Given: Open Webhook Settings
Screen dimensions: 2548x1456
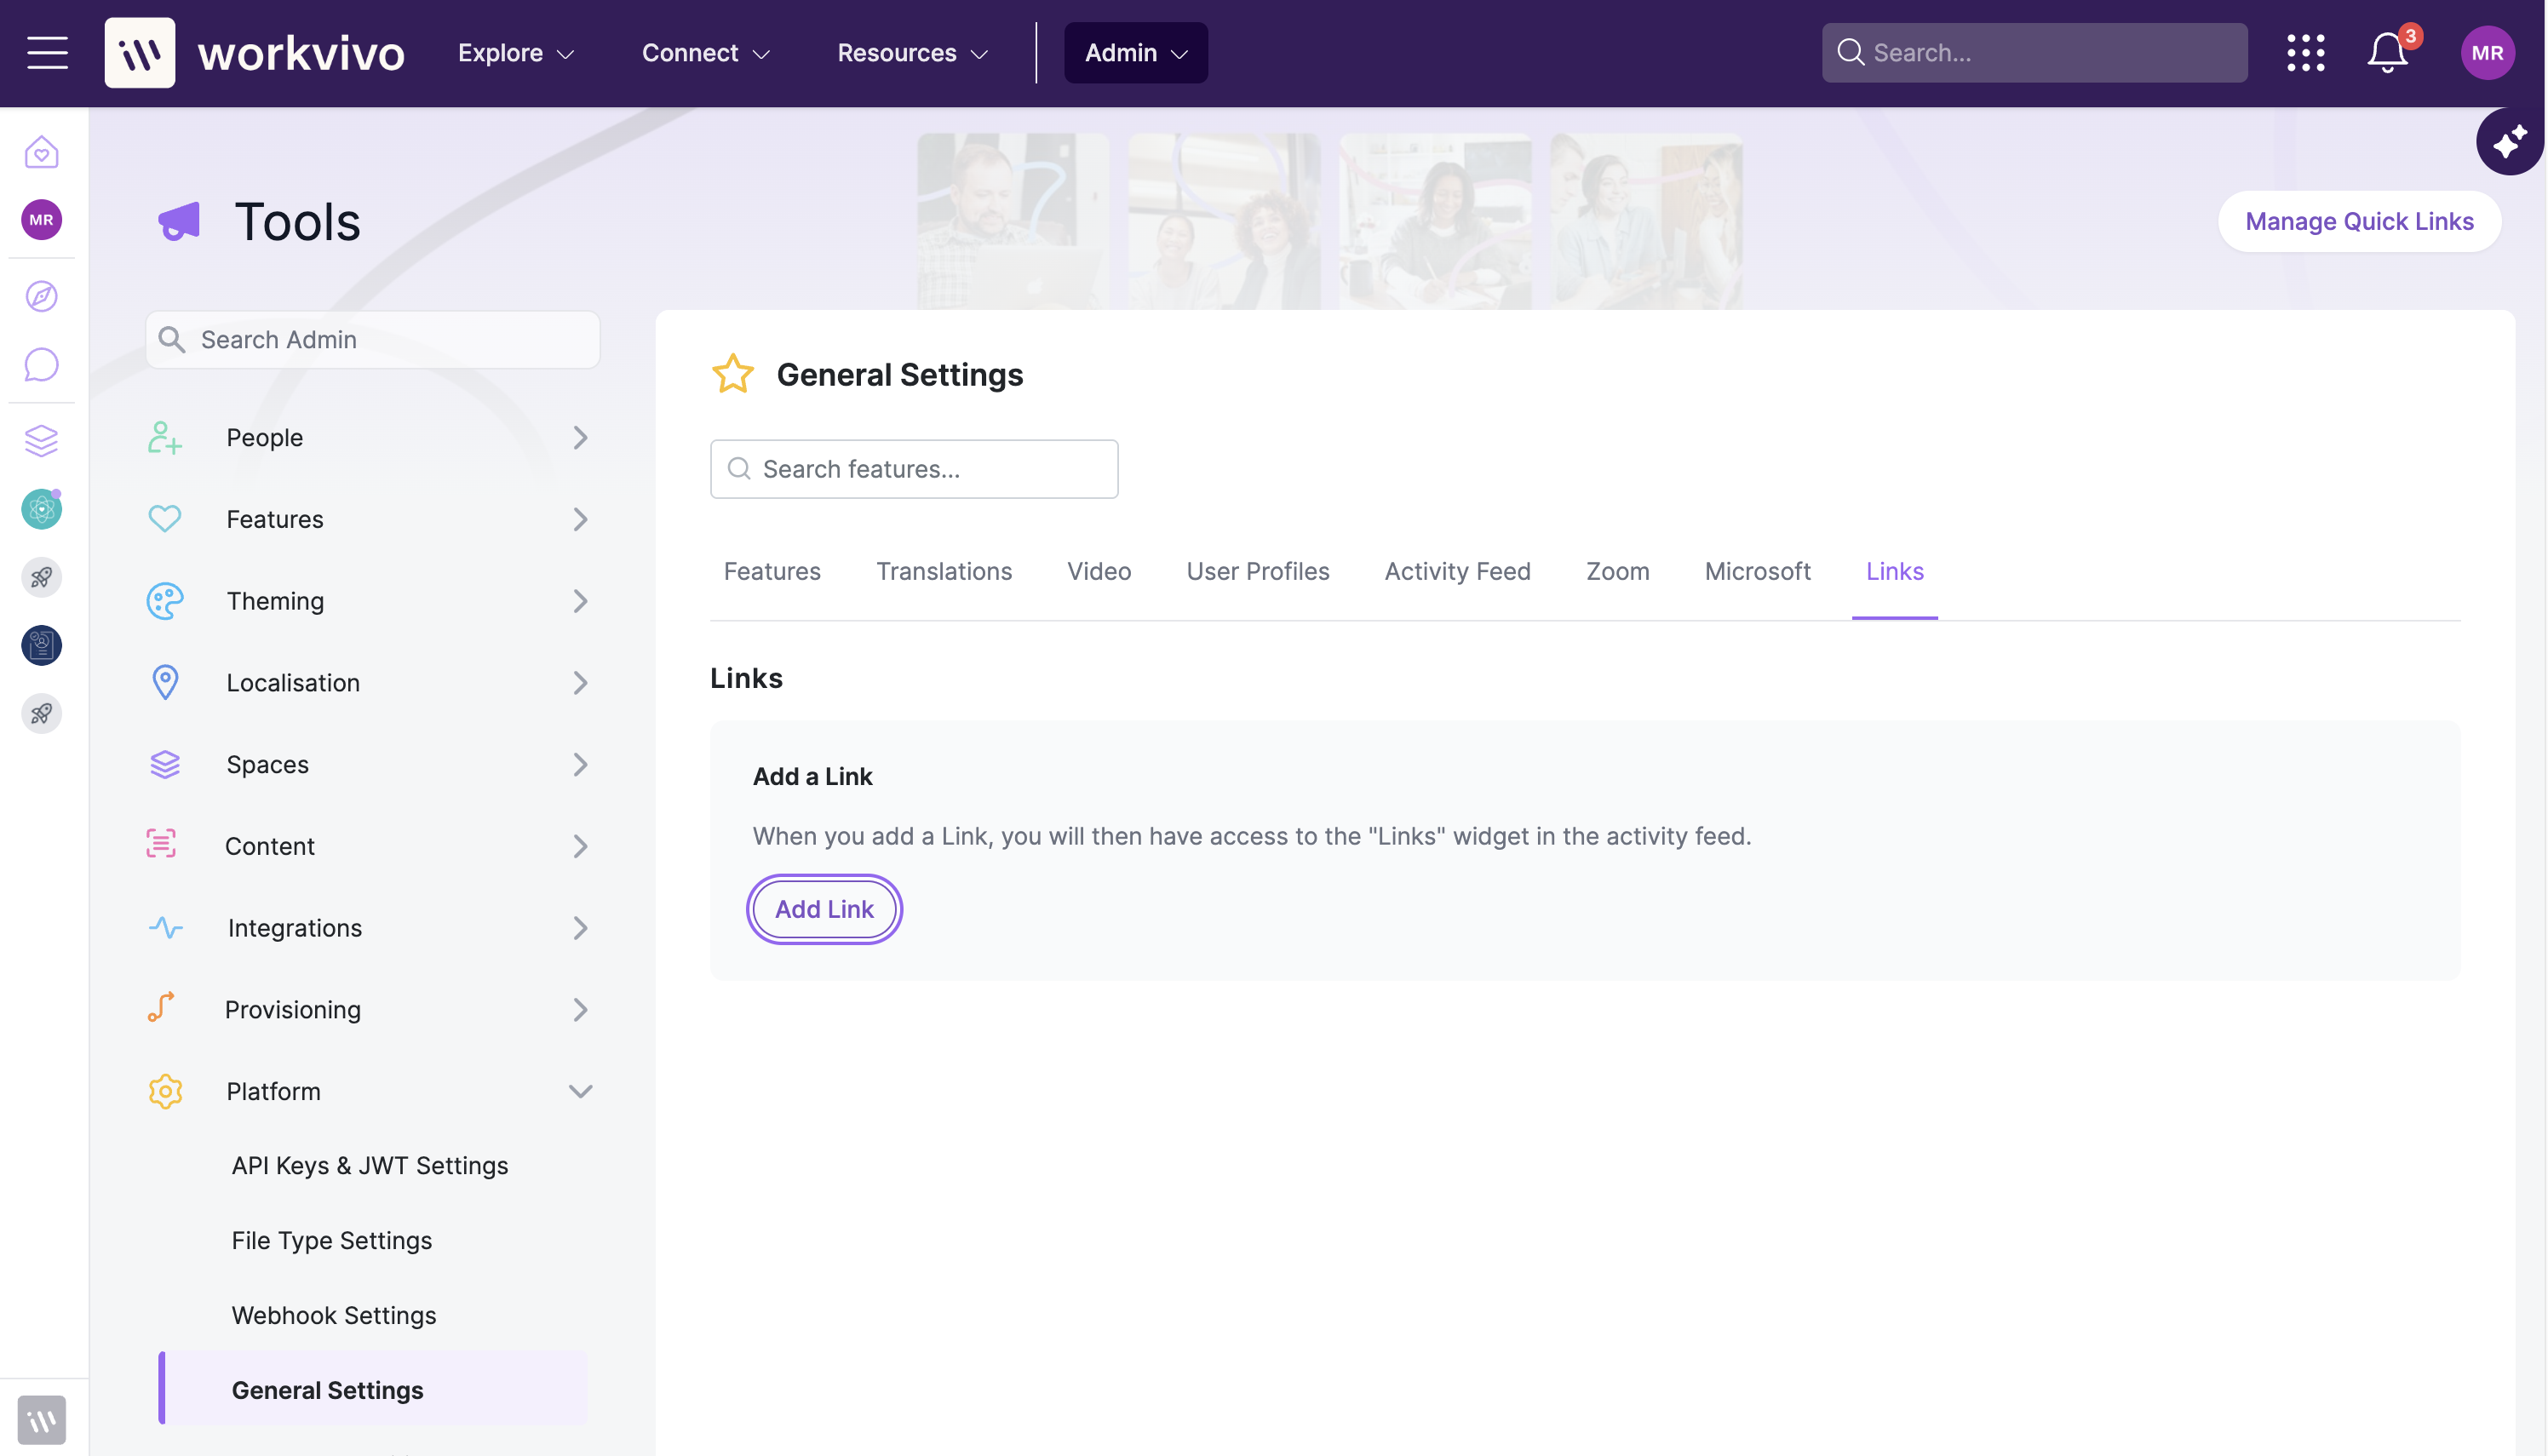Looking at the screenshot, I should click(x=334, y=1316).
